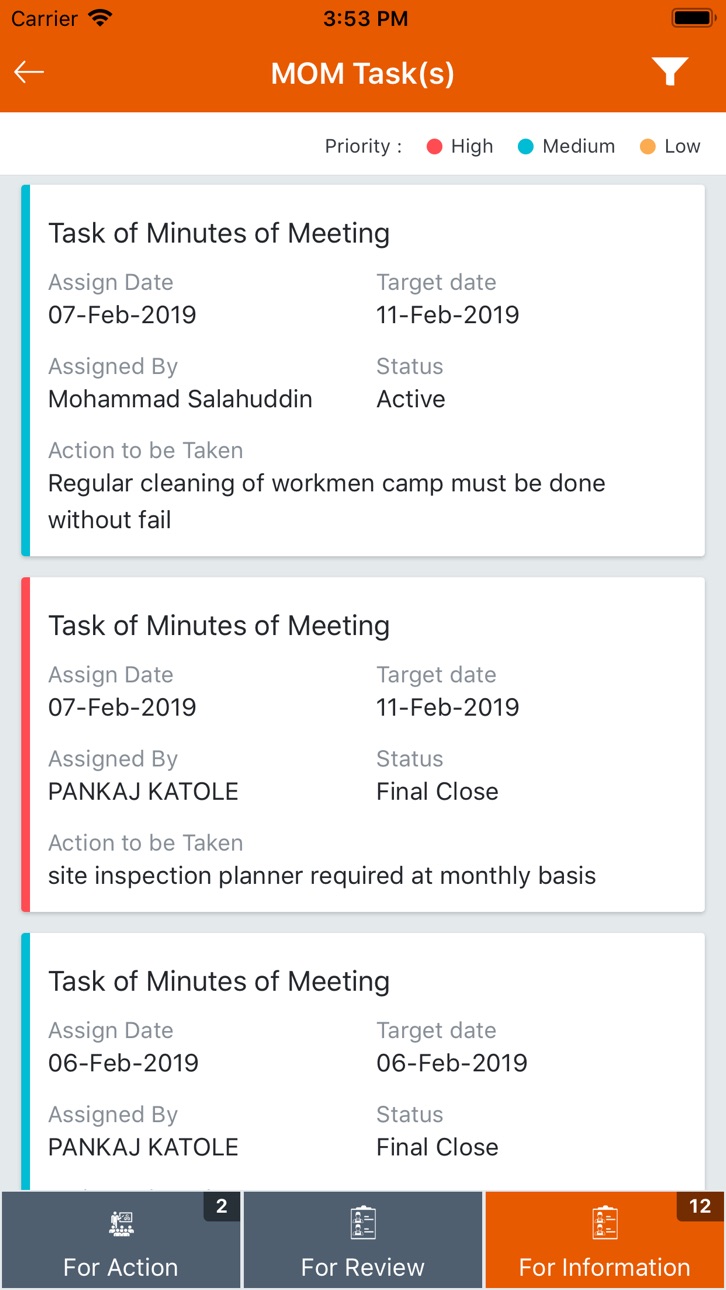
Task: Tap the badge showing 12
Action: pos(700,1206)
